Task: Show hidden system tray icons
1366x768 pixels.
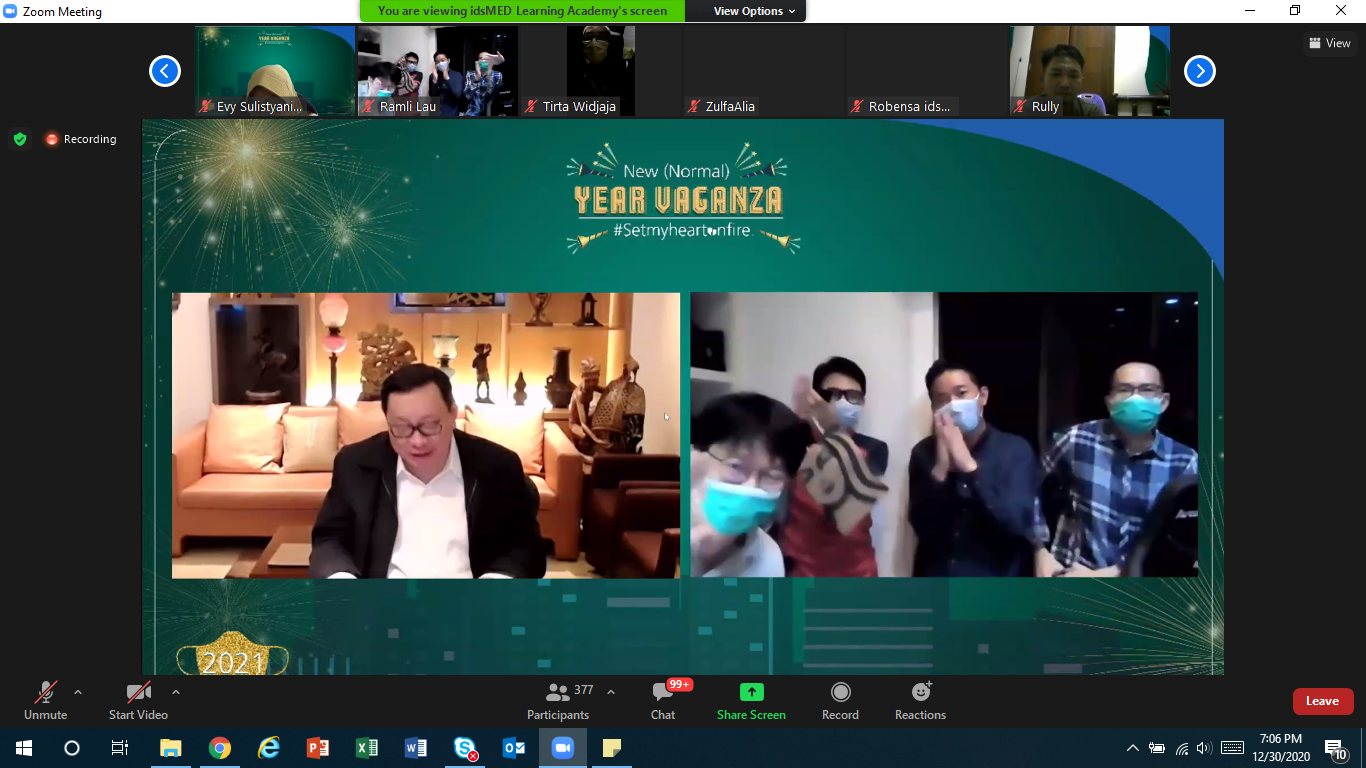Action: tap(1133, 747)
